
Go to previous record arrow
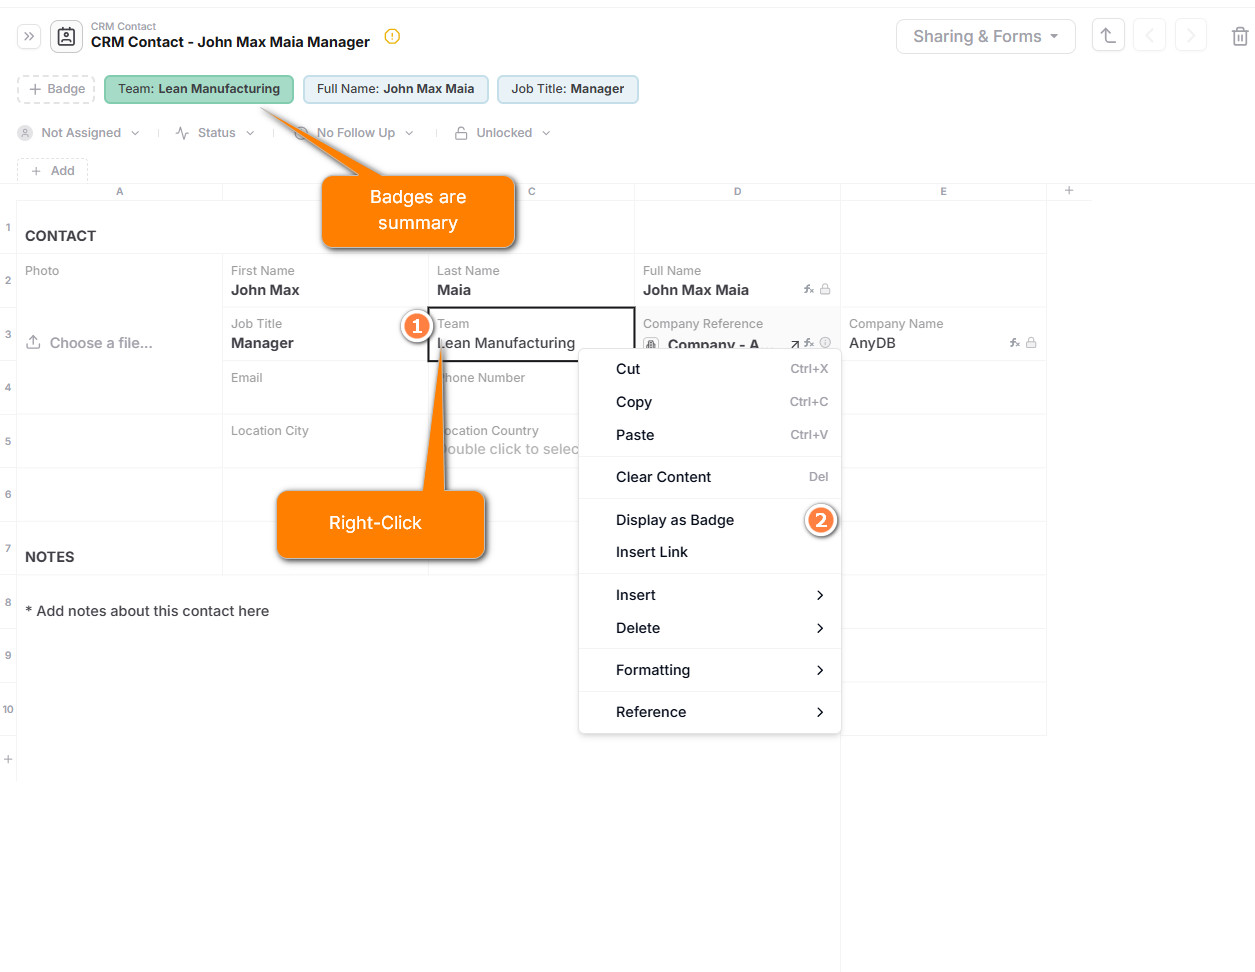point(1149,36)
